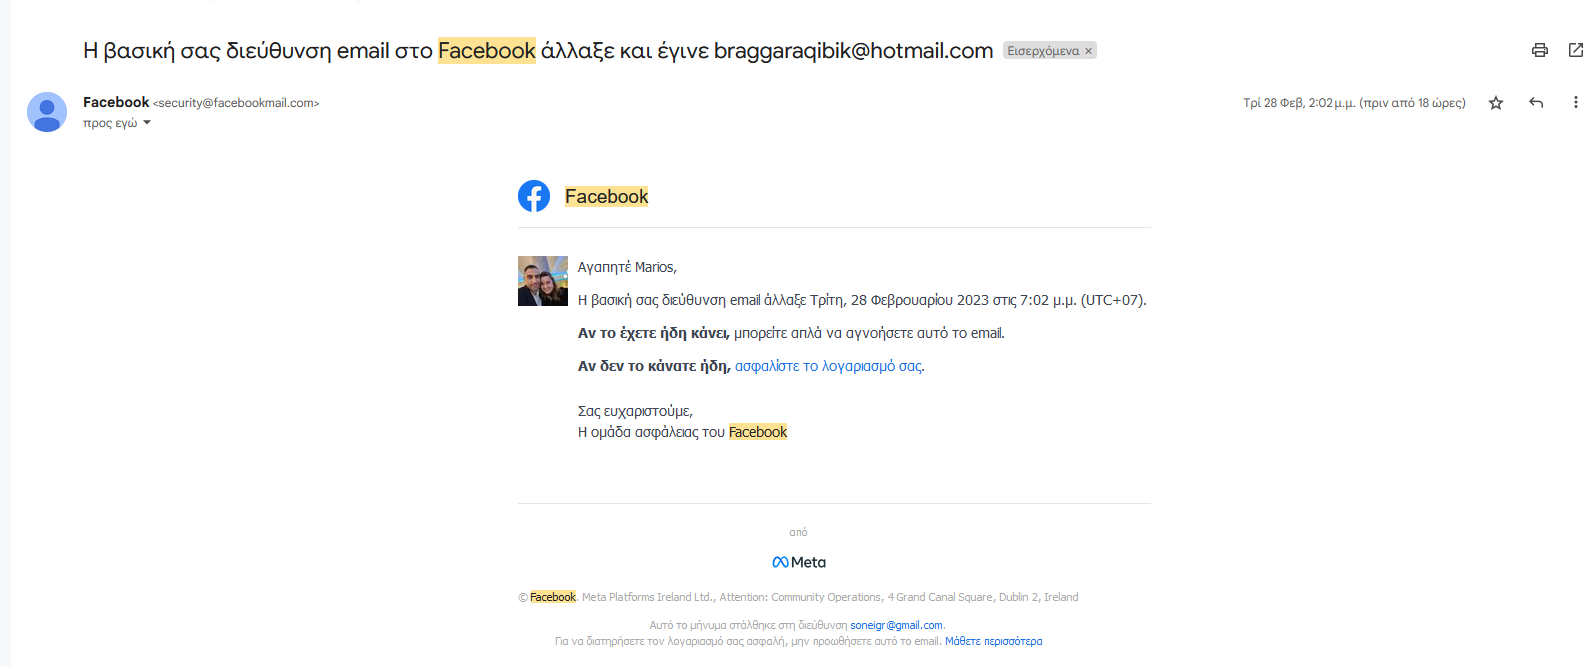Image resolution: width=1583 pixels, height=666 pixels.
Task: Expand recipient details next to προς εγώ
Action: point(147,123)
